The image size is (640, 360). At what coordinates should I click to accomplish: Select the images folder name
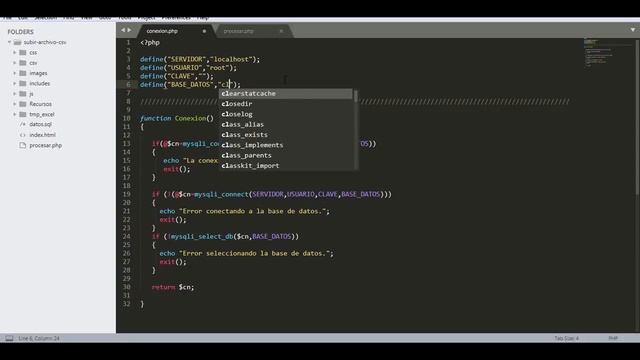(x=38, y=73)
